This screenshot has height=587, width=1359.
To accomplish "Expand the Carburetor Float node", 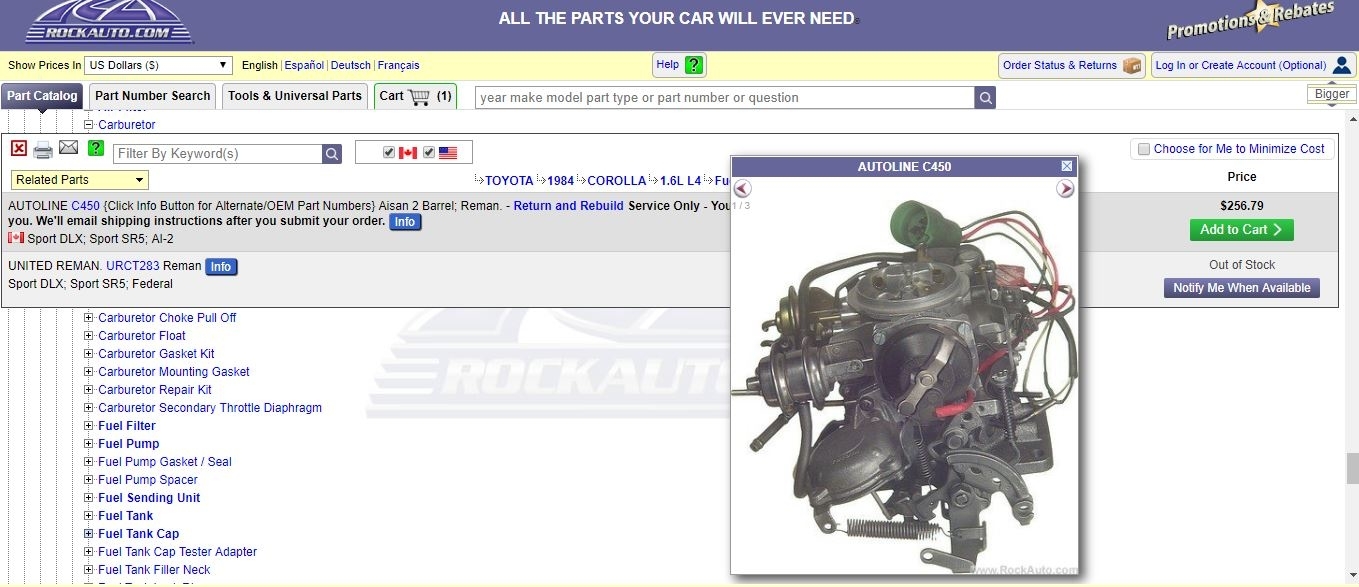I will coord(88,336).
